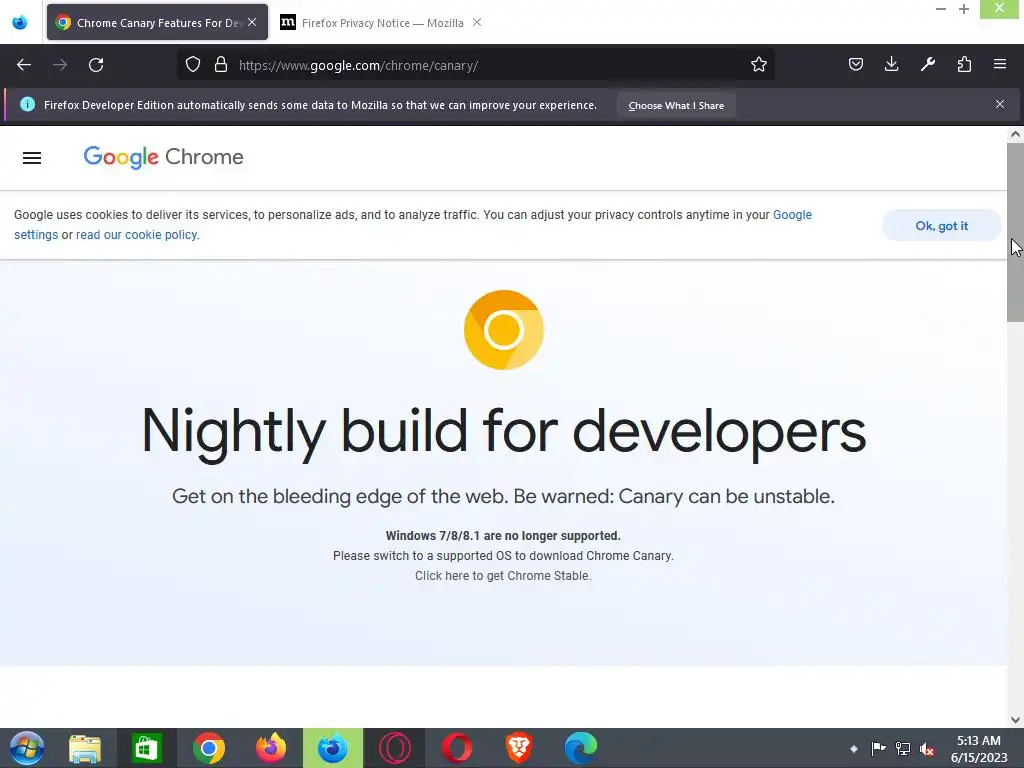This screenshot has width=1024, height=768.
Task: Reload the current page
Action: 96,65
